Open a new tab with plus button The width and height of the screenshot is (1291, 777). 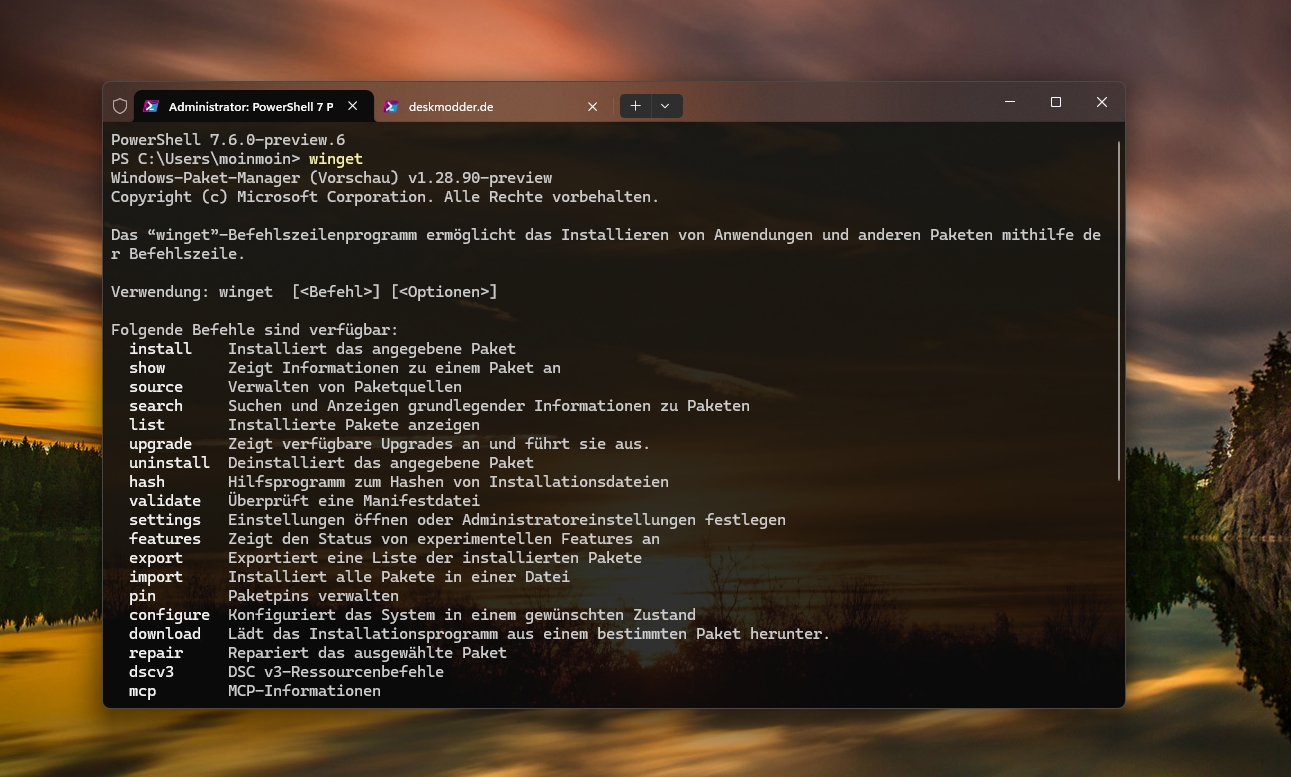coord(635,106)
